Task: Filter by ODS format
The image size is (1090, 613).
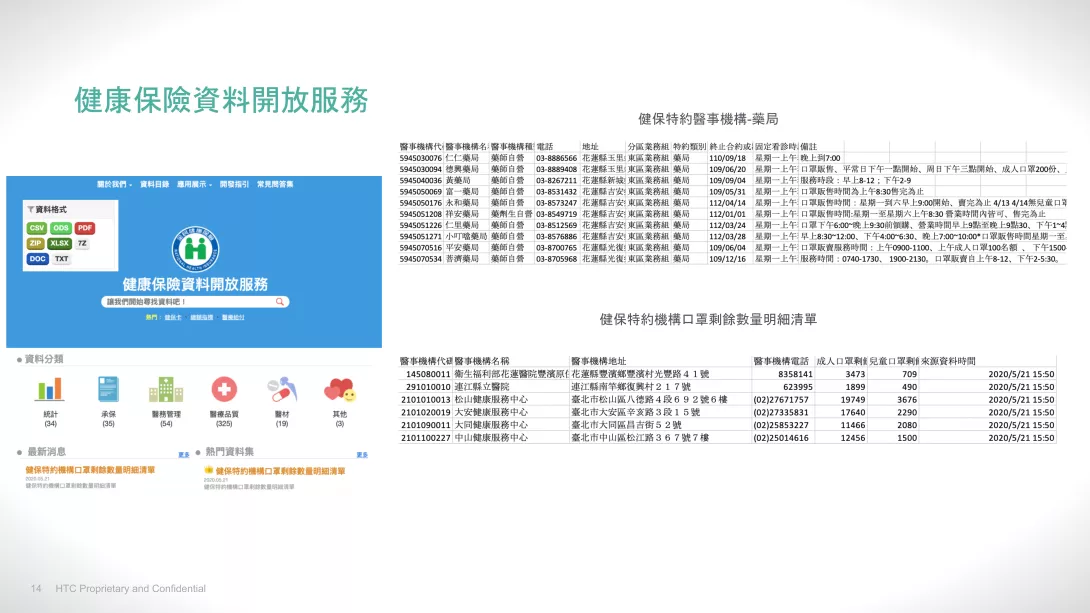Action: click(x=60, y=228)
